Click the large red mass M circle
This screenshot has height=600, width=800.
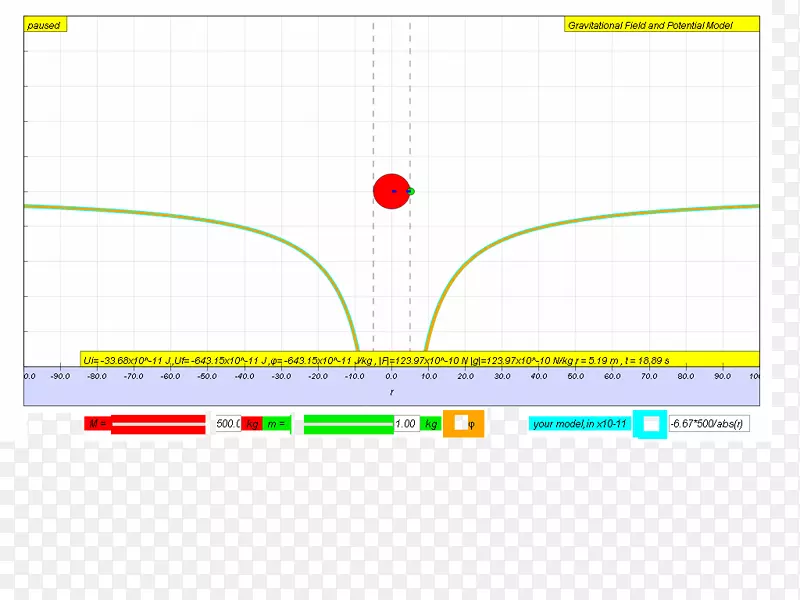(x=388, y=191)
